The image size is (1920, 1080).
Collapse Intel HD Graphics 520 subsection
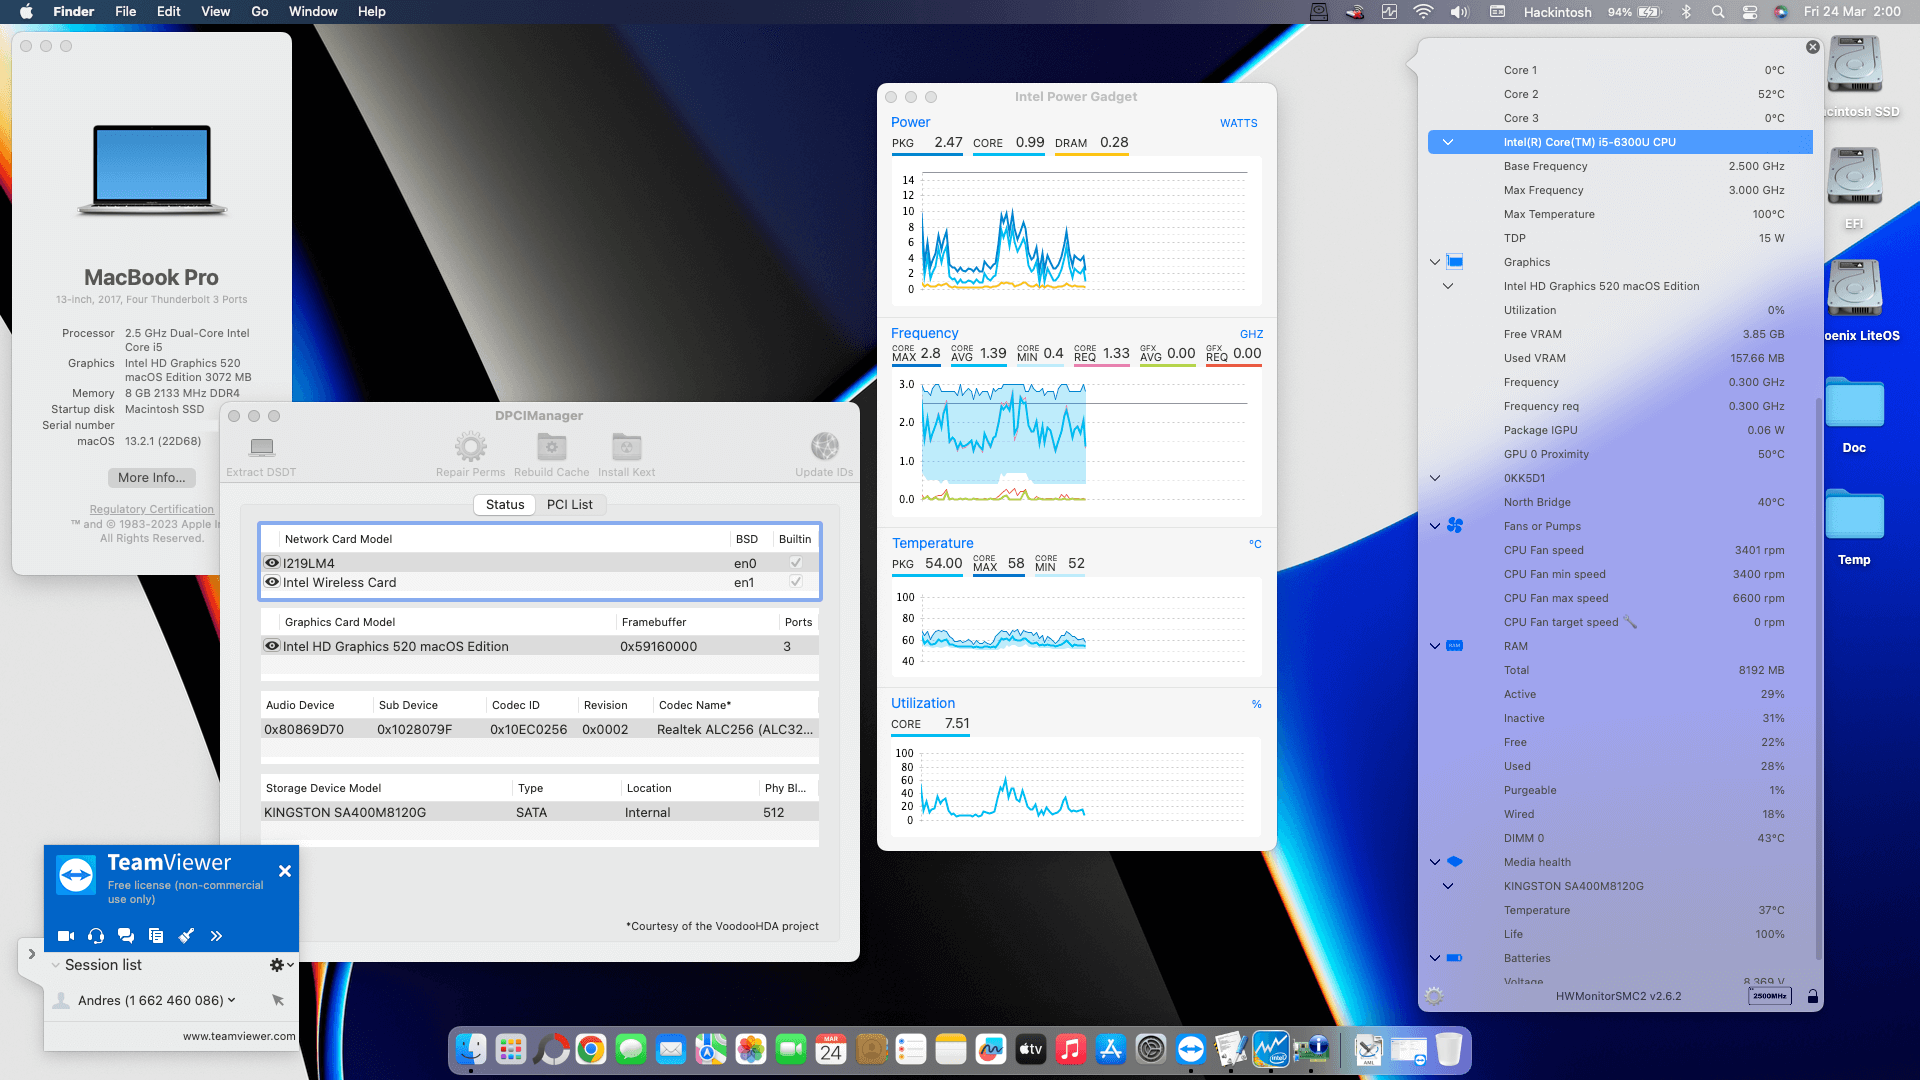pyautogui.click(x=1448, y=286)
